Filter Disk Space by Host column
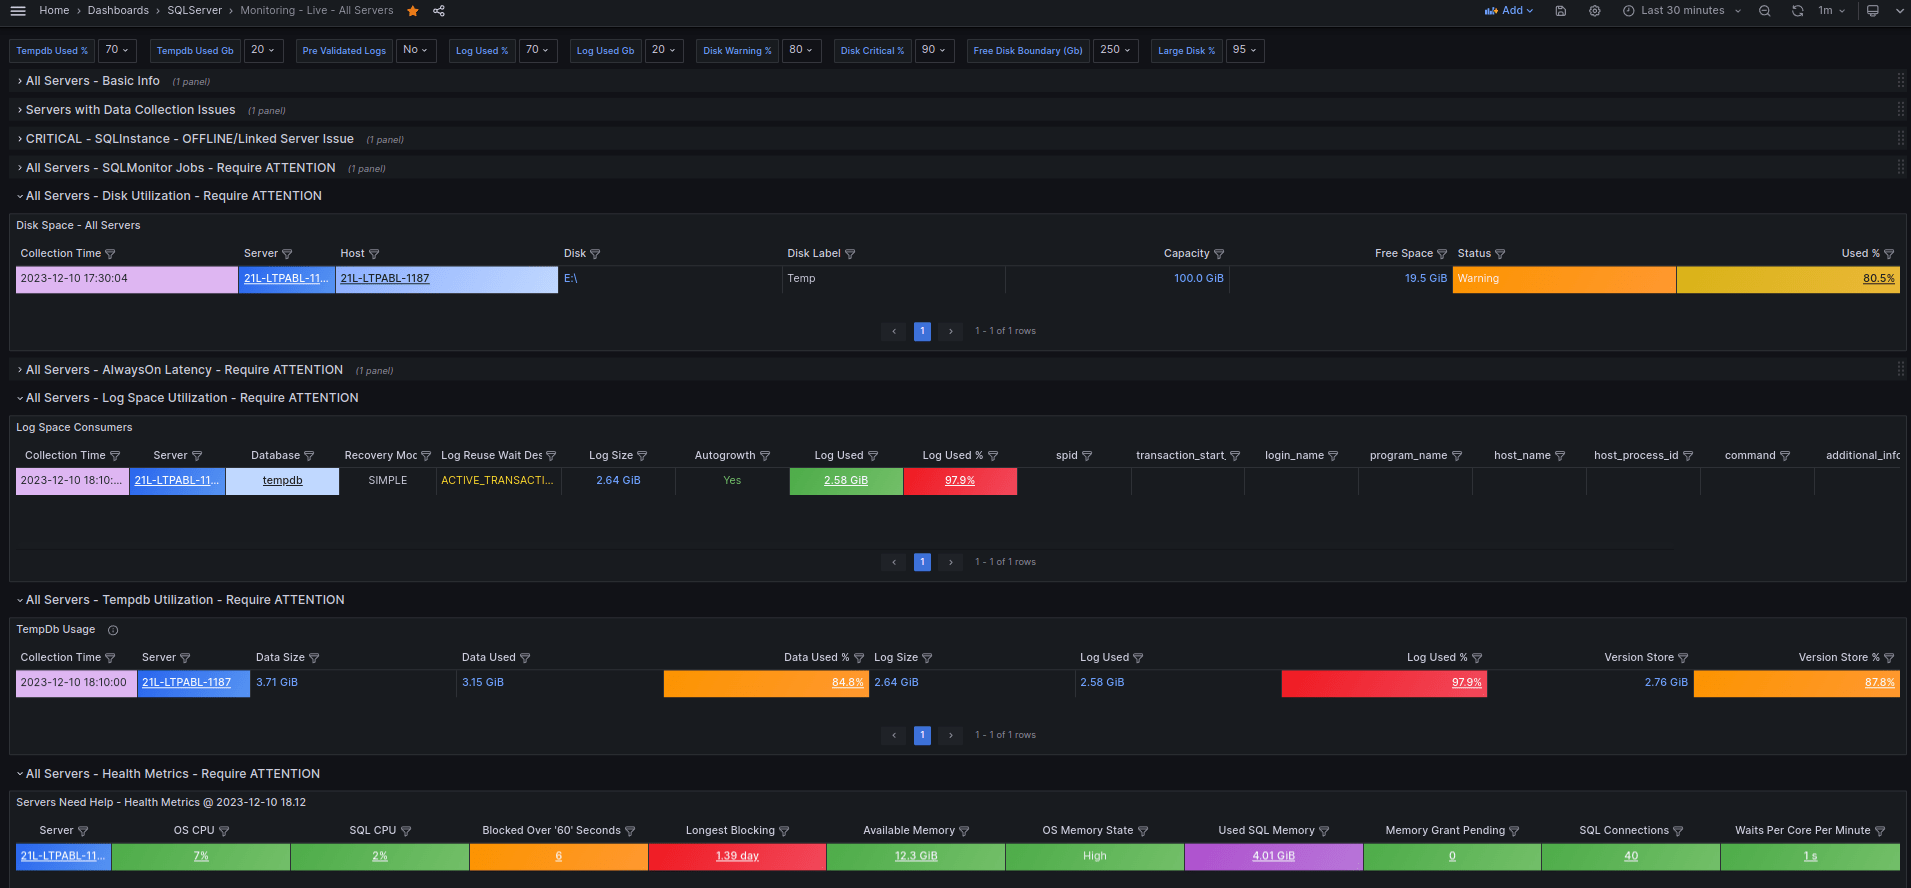The image size is (1911, 888). [x=374, y=254]
